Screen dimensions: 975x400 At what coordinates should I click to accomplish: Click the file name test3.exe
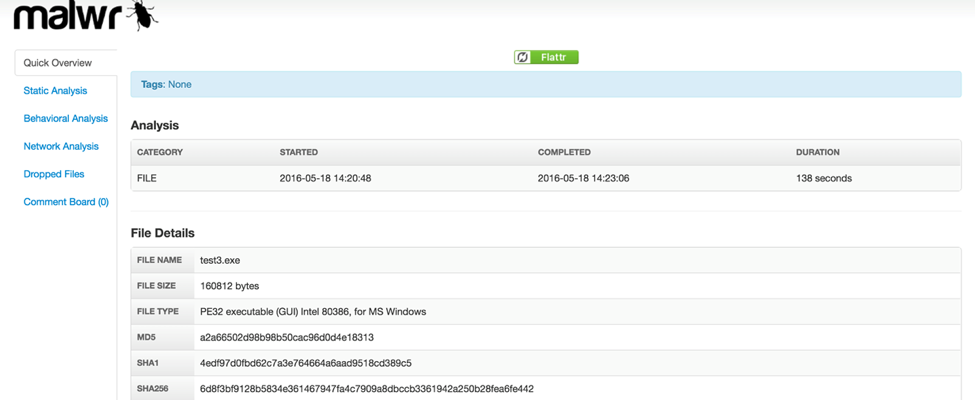[220, 261]
